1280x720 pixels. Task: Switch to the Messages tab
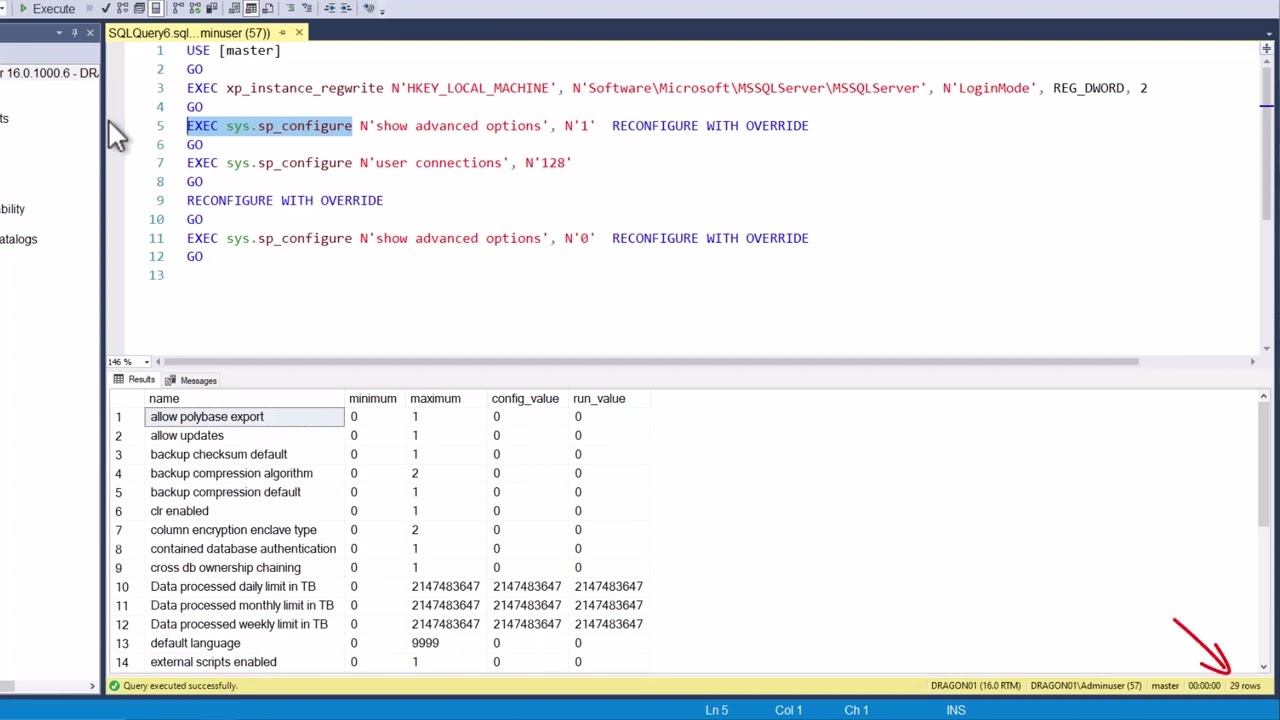190,380
